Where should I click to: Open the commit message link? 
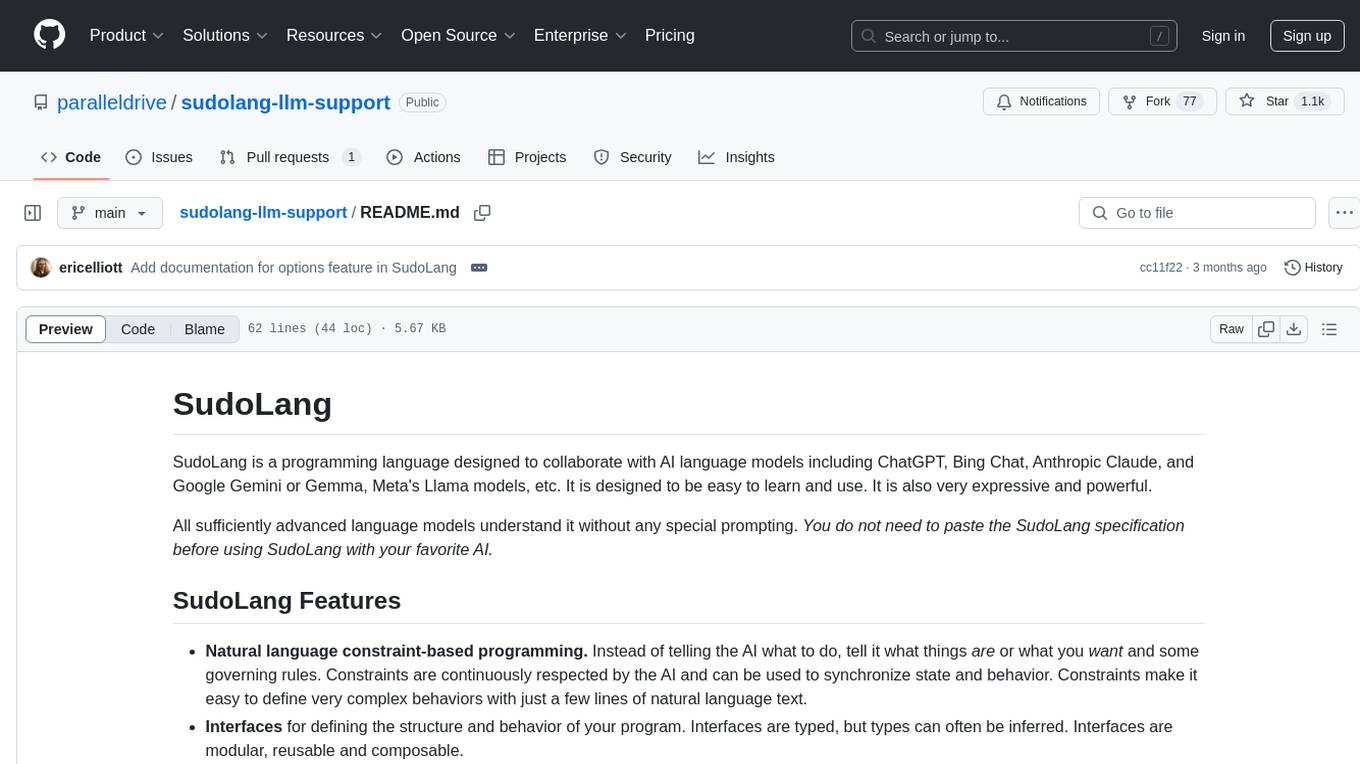[x=293, y=268]
